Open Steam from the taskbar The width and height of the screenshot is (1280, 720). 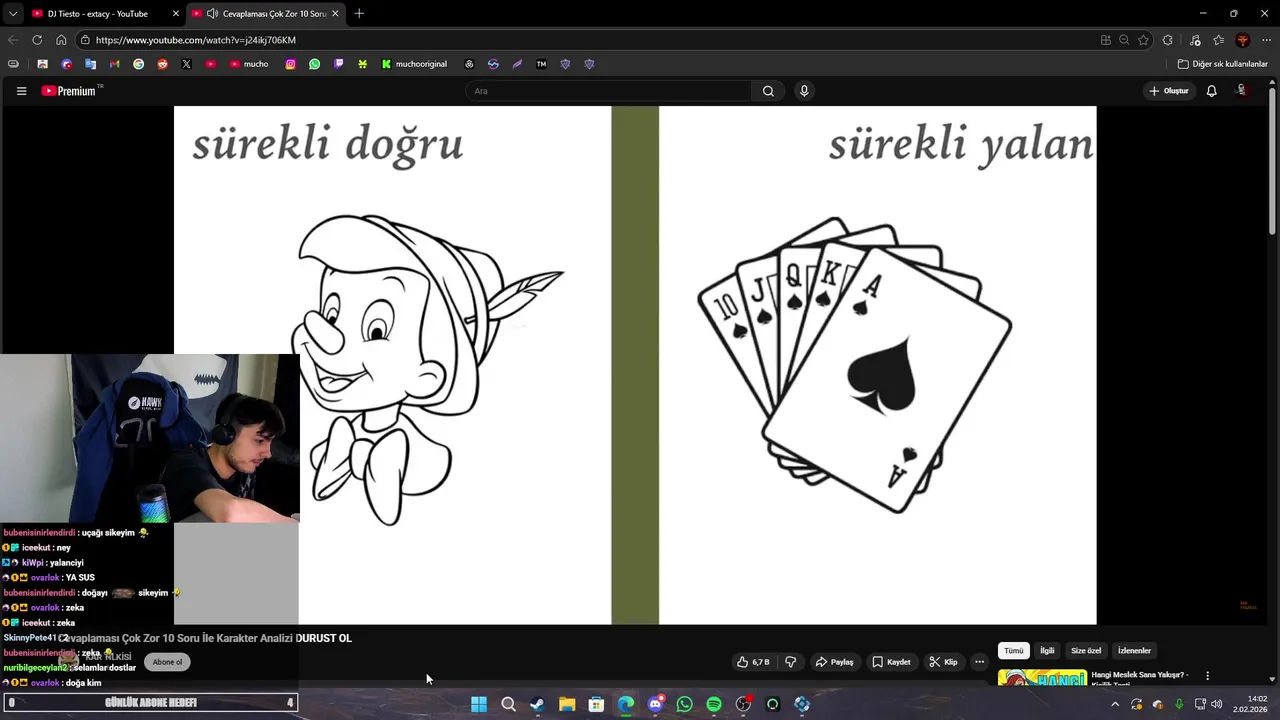point(537,704)
